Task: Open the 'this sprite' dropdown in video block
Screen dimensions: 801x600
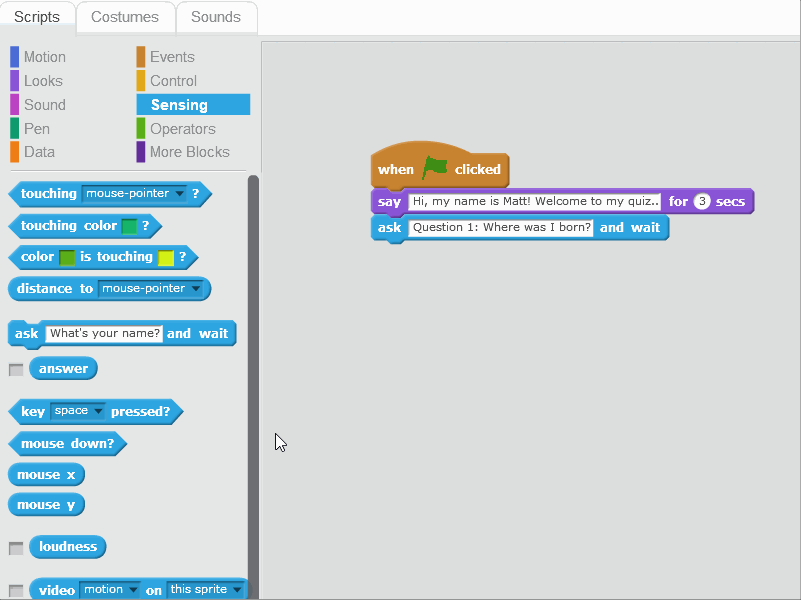Action: tap(205, 590)
